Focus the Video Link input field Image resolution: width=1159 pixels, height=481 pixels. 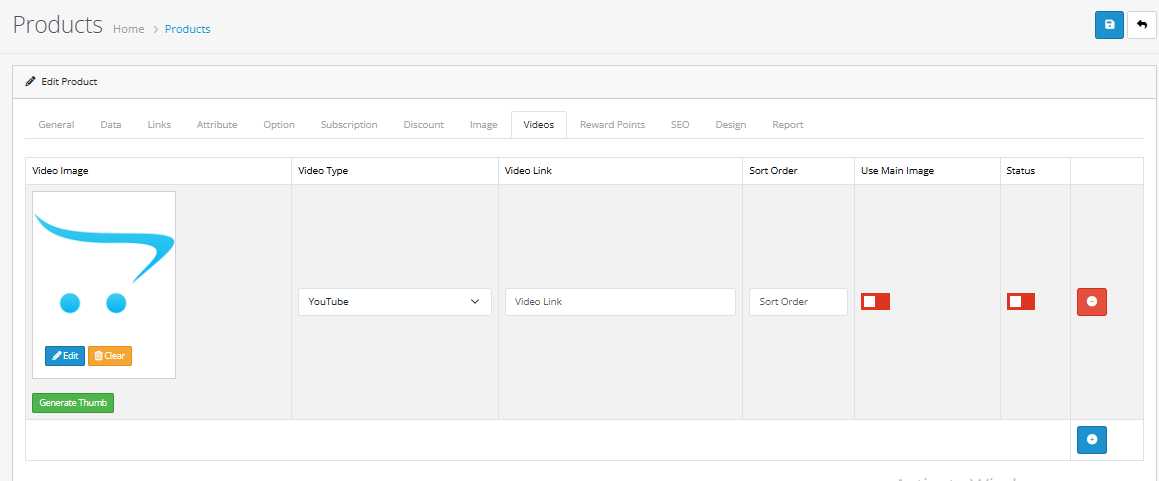620,301
